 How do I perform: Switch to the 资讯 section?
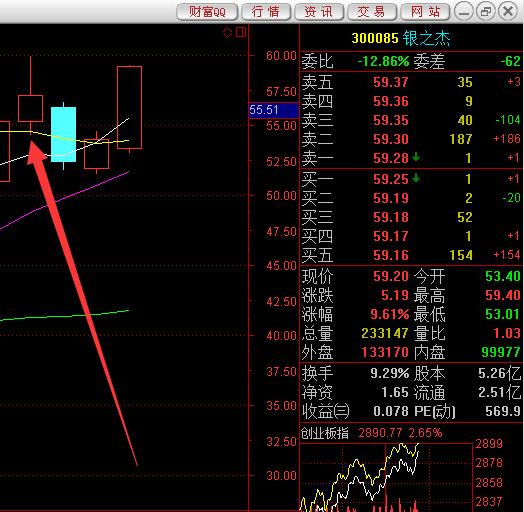pos(319,12)
